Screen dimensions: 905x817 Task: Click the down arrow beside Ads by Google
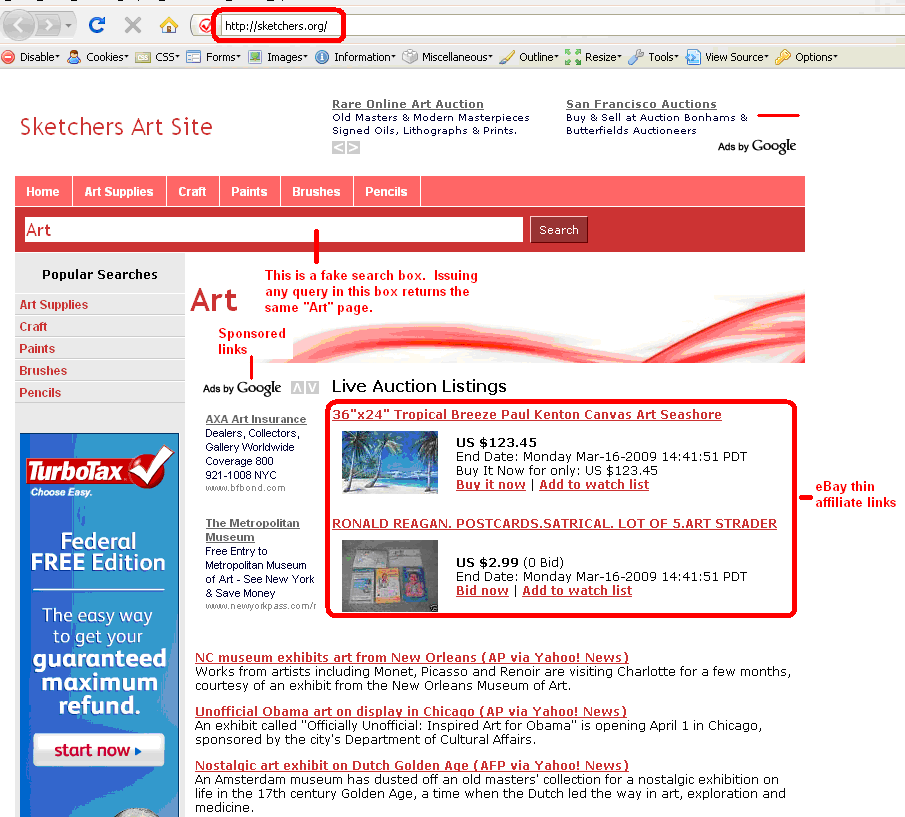coord(312,388)
